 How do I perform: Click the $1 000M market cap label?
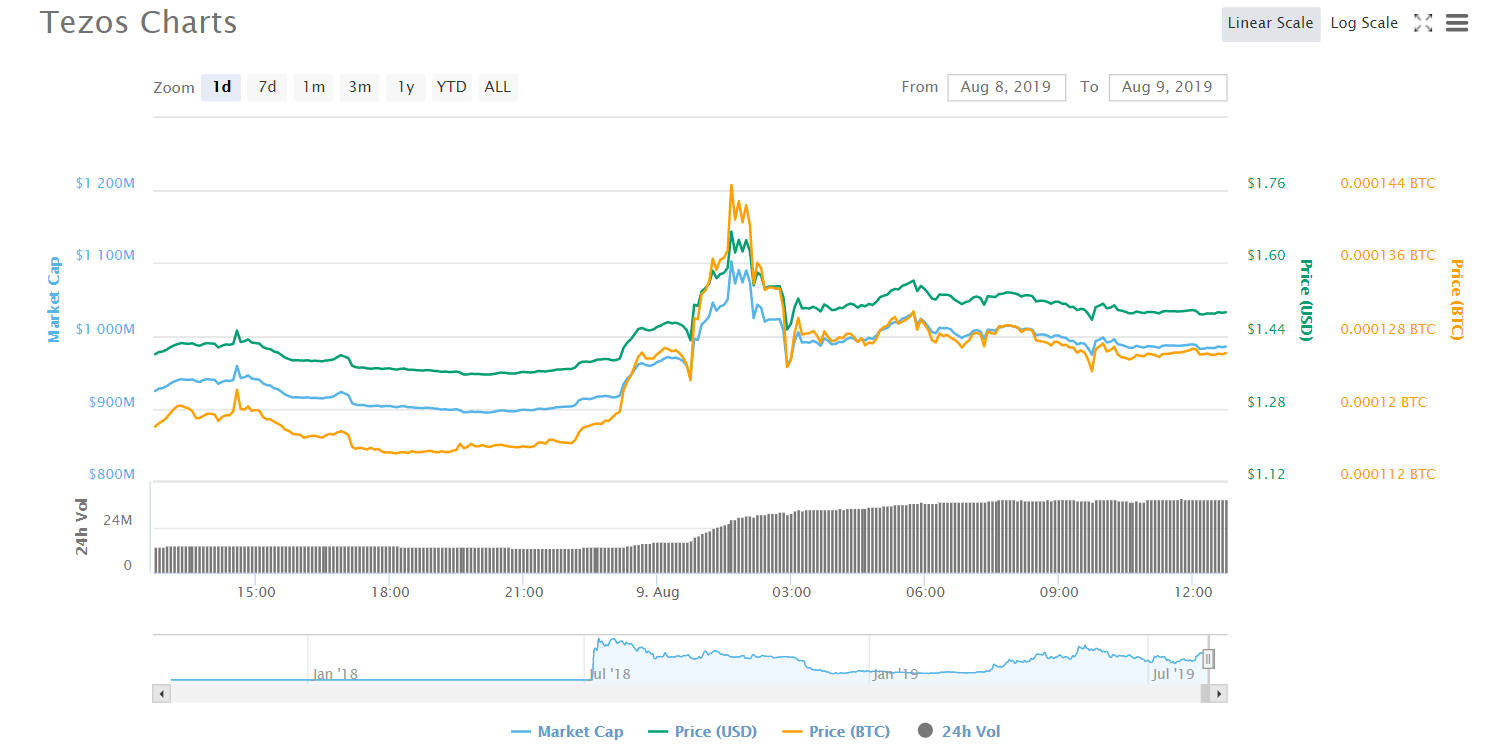pos(105,330)
